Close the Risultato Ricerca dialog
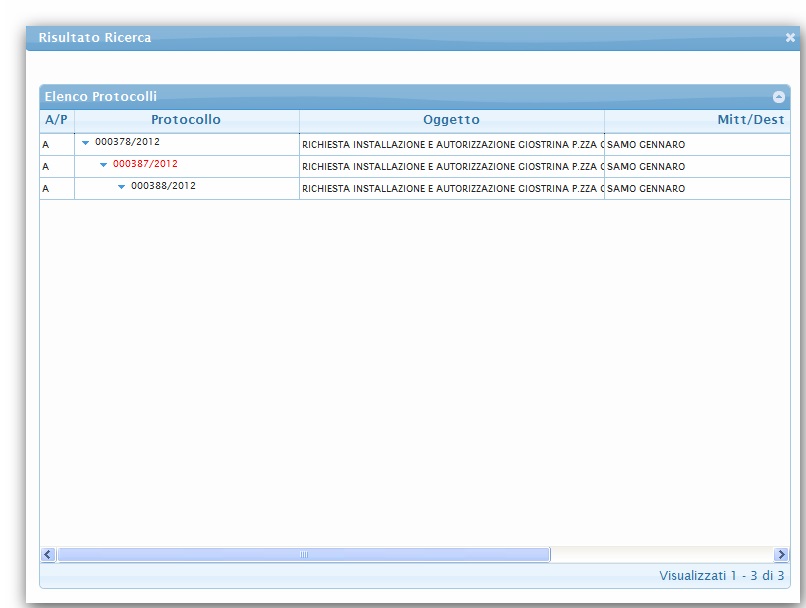 click(x=790, y=38)
